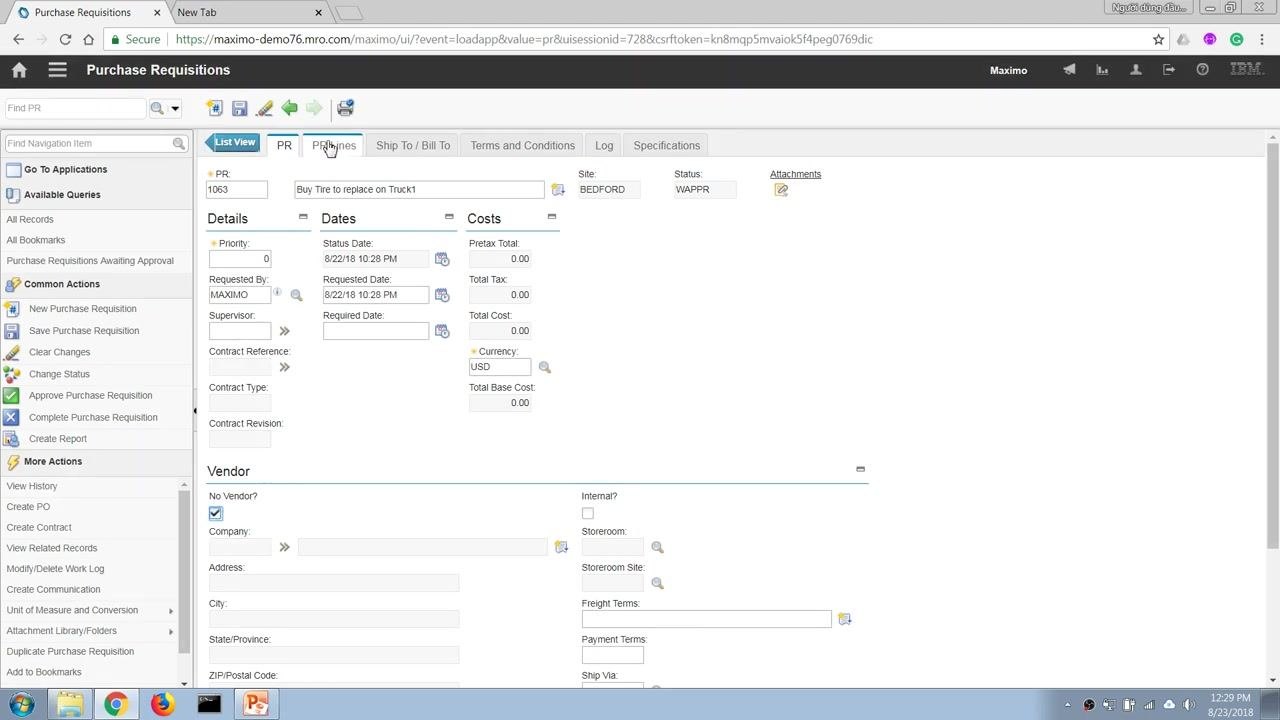Switch to Terms and Conditions tab
The image size is (1280, 720).
click(523, 145)
